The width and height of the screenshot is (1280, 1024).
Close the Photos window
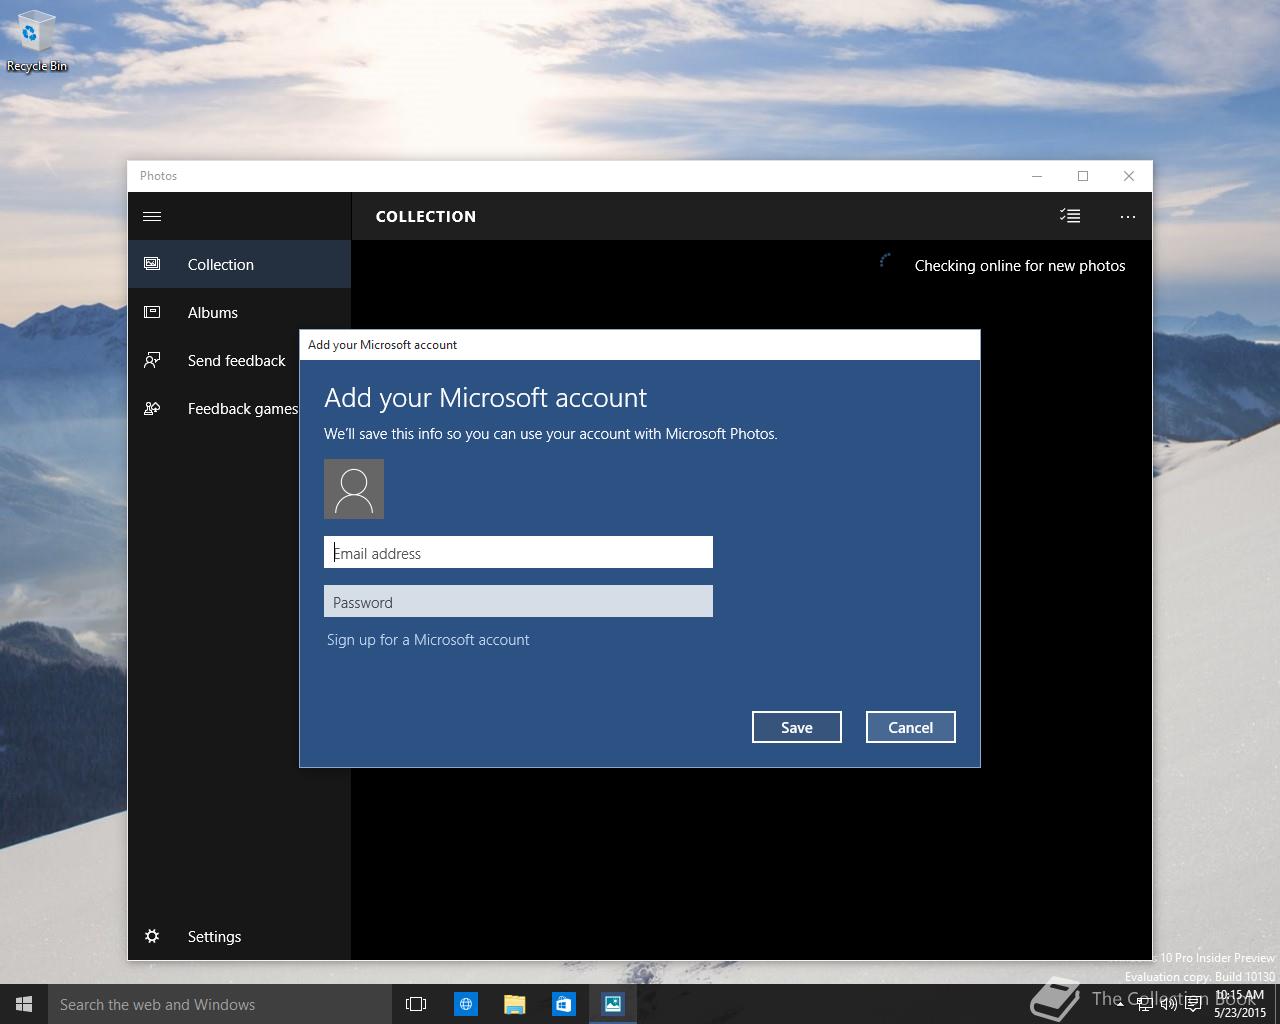click(x=1129, y=176)
